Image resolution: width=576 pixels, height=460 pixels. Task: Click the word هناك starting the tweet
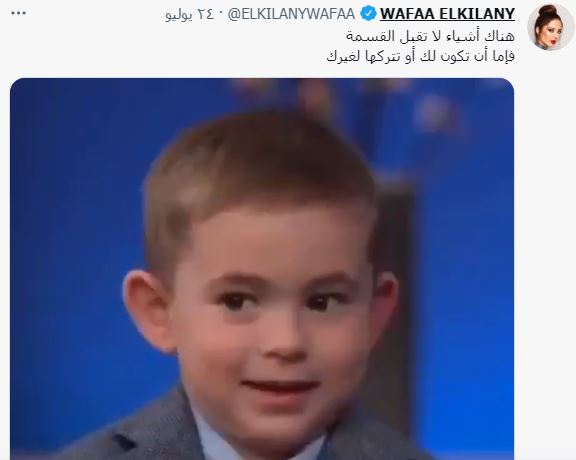click(502, 36)
